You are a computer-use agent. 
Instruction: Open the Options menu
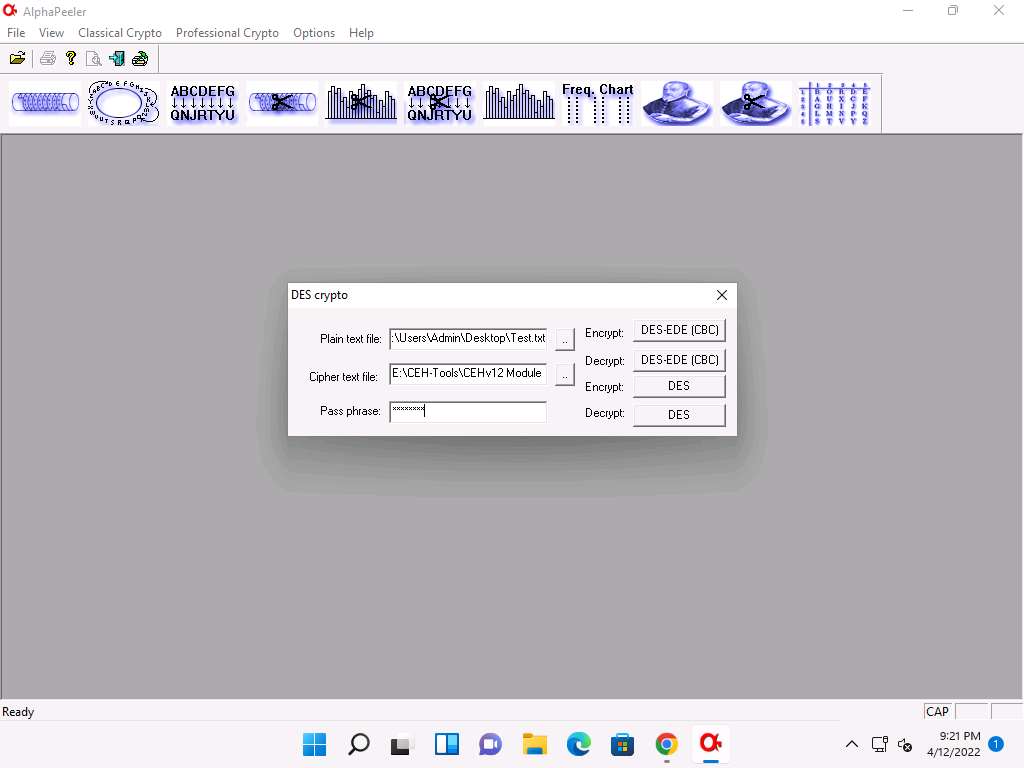tap(314, 33)
